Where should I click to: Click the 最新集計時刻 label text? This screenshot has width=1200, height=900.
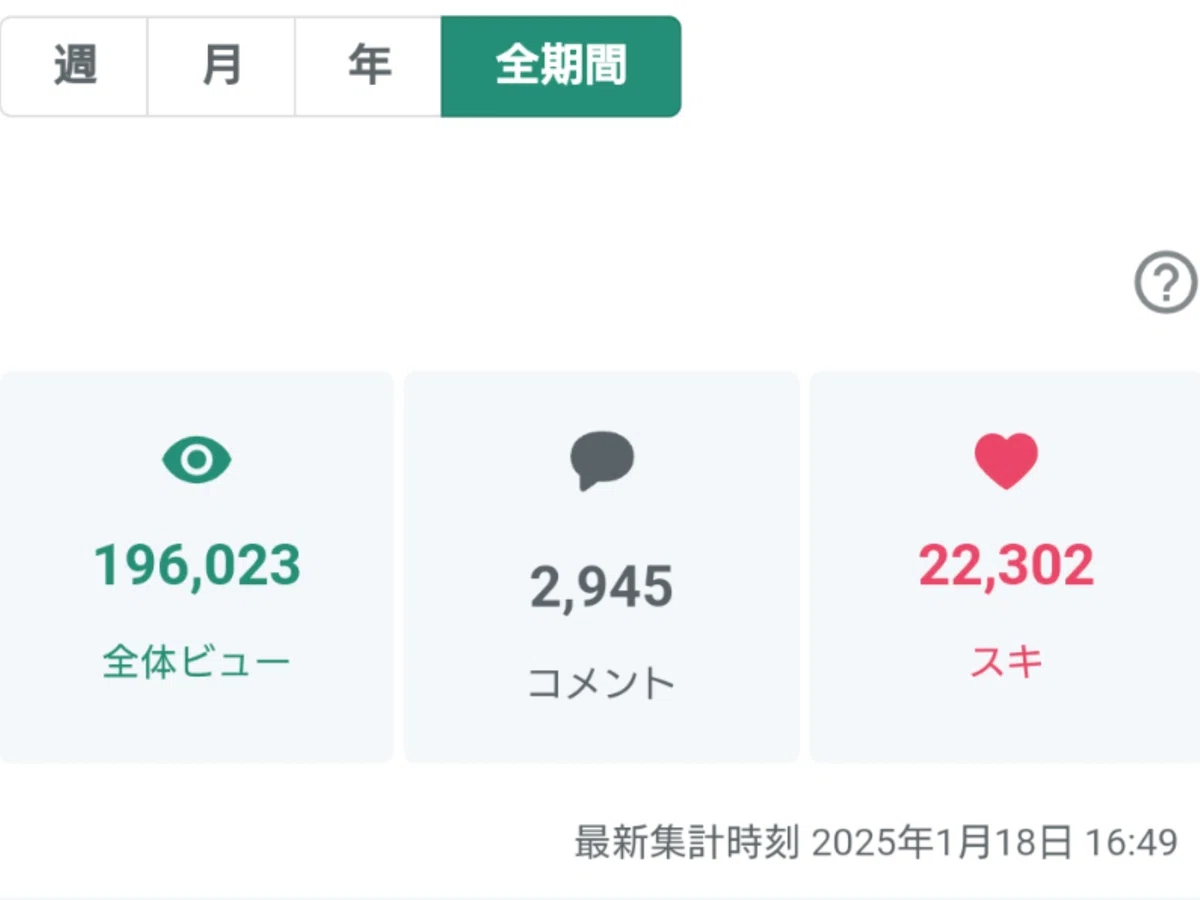coord(687,842)
